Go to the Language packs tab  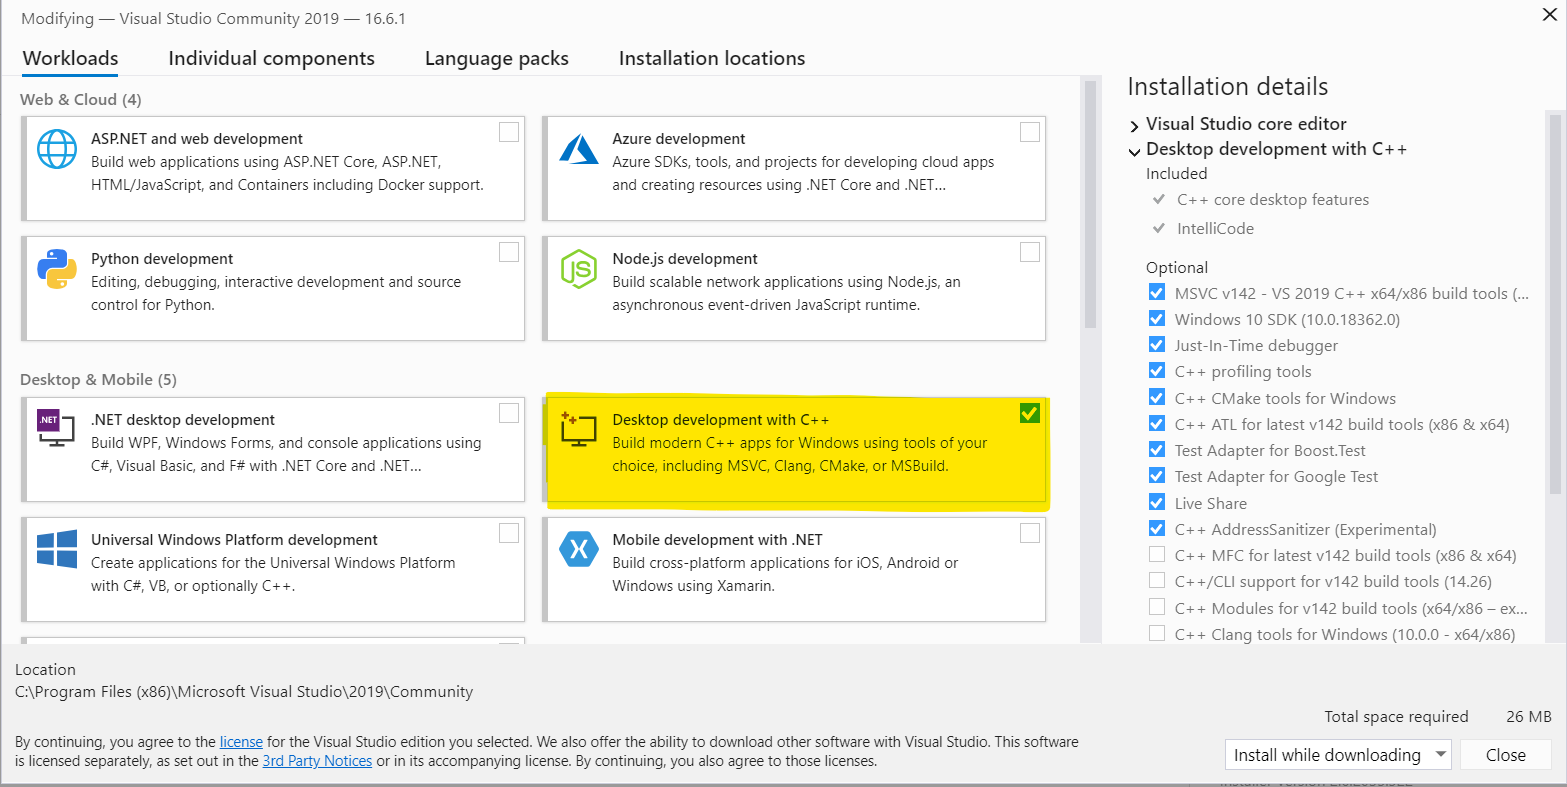point(497,58)
